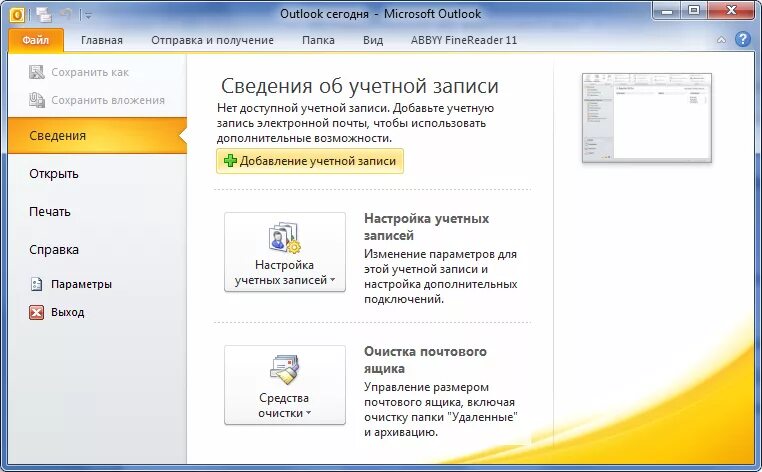This screenshot has width=762, height=472.
Task: Maximize the Outlook window
Action: [x=694, y=11]
